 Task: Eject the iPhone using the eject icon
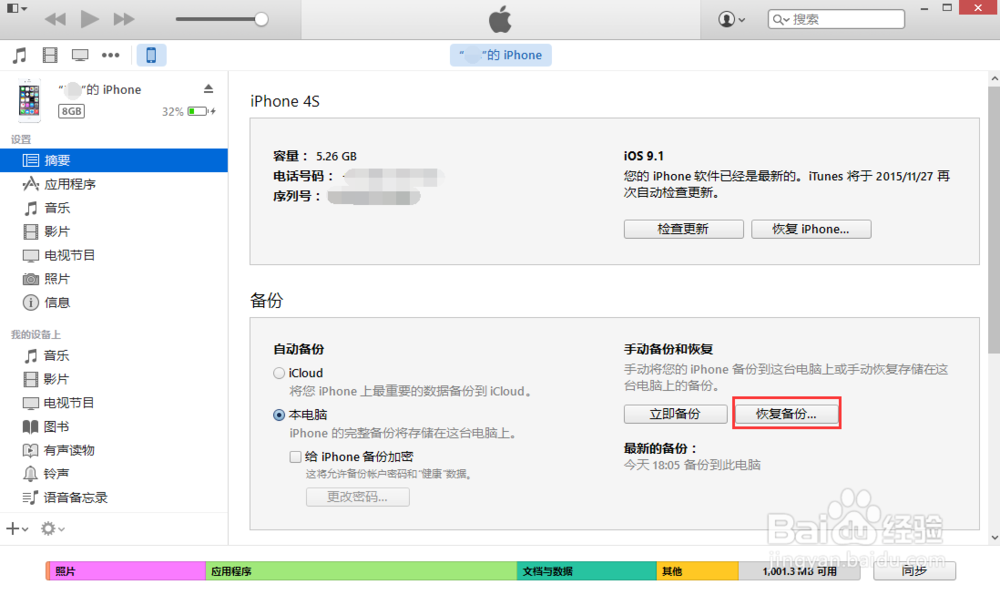click(209, 89)
